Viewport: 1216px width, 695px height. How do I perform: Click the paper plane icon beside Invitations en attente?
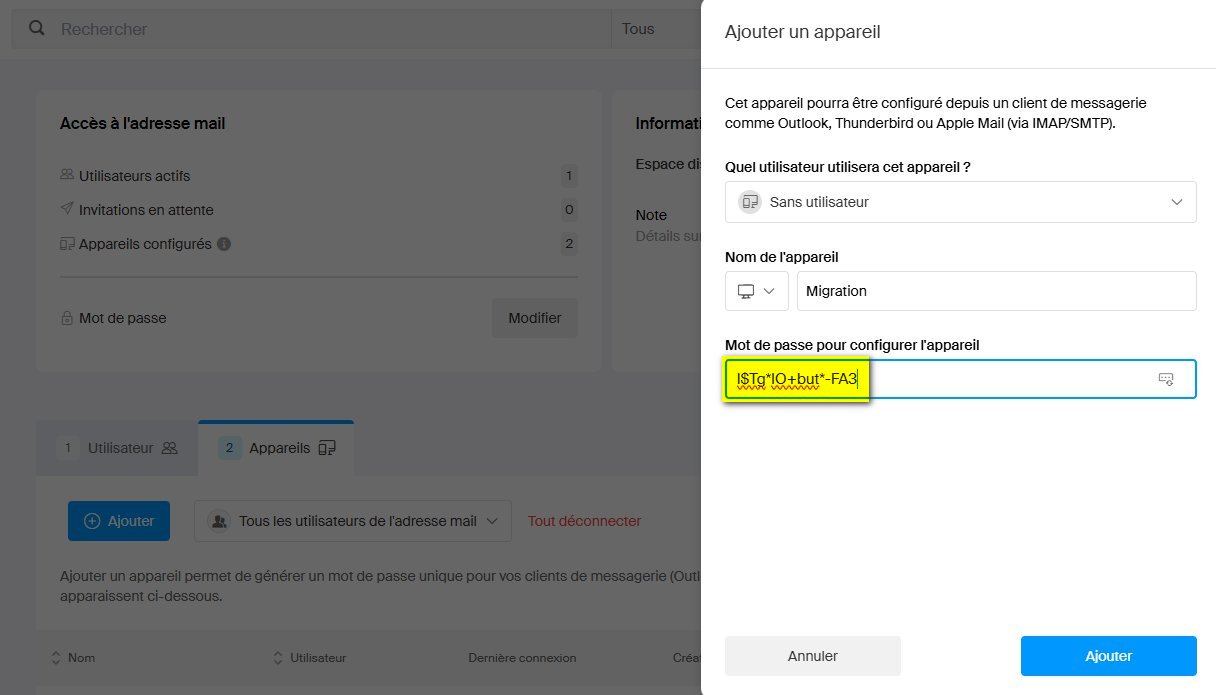click(x=65, y=209)
